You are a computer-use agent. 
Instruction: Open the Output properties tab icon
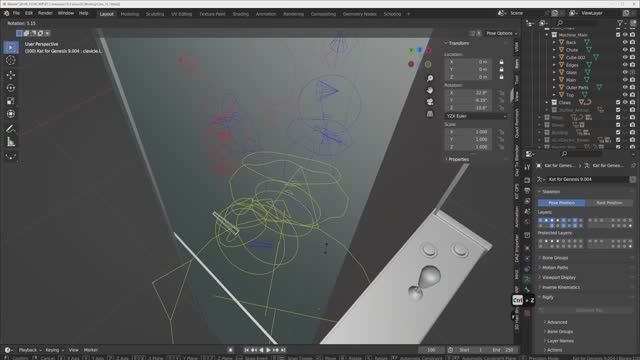(x=527, y=191)
